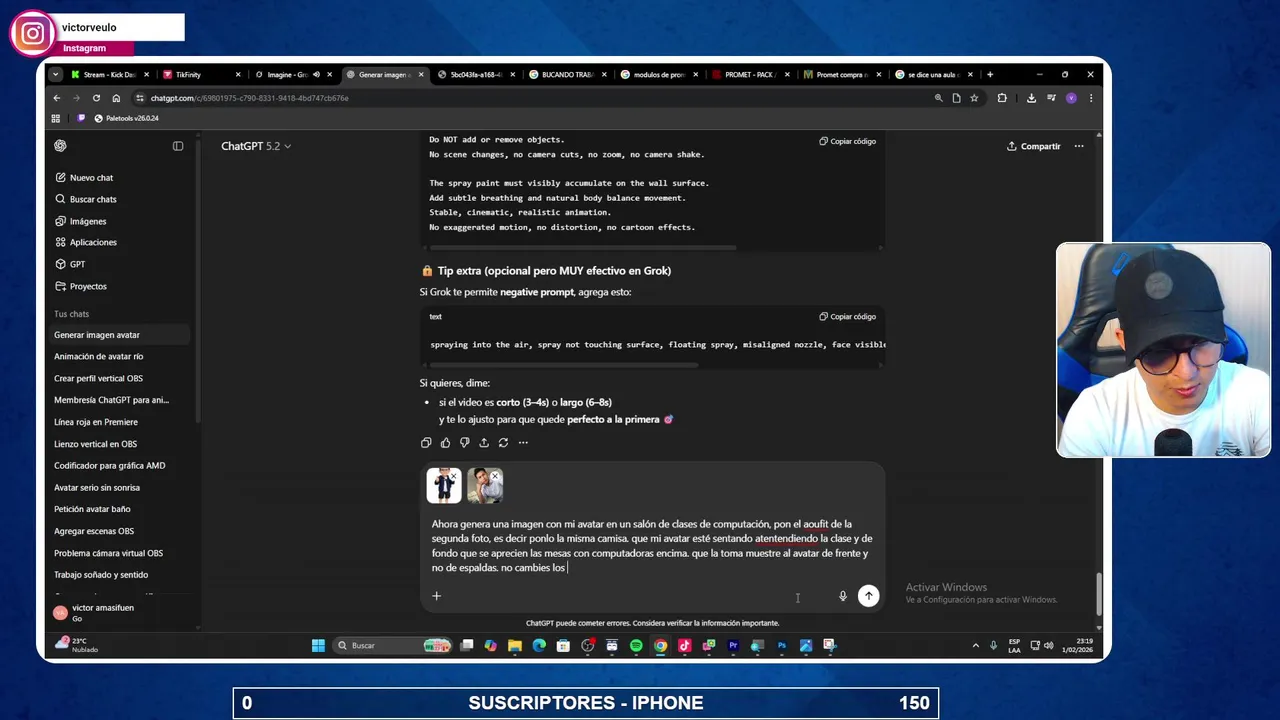Copy the negative prompt text code block
Viewport: 1280px width, 720px height.
coord(848,316)
